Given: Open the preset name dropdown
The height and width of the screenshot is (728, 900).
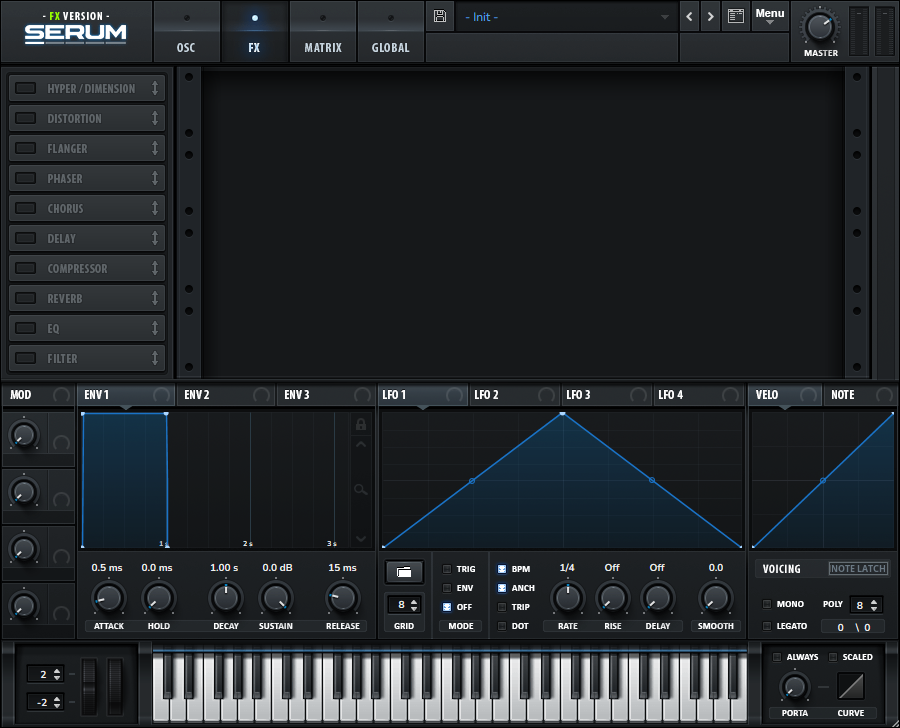Looking at the screenshot, I should pos(566,17).
